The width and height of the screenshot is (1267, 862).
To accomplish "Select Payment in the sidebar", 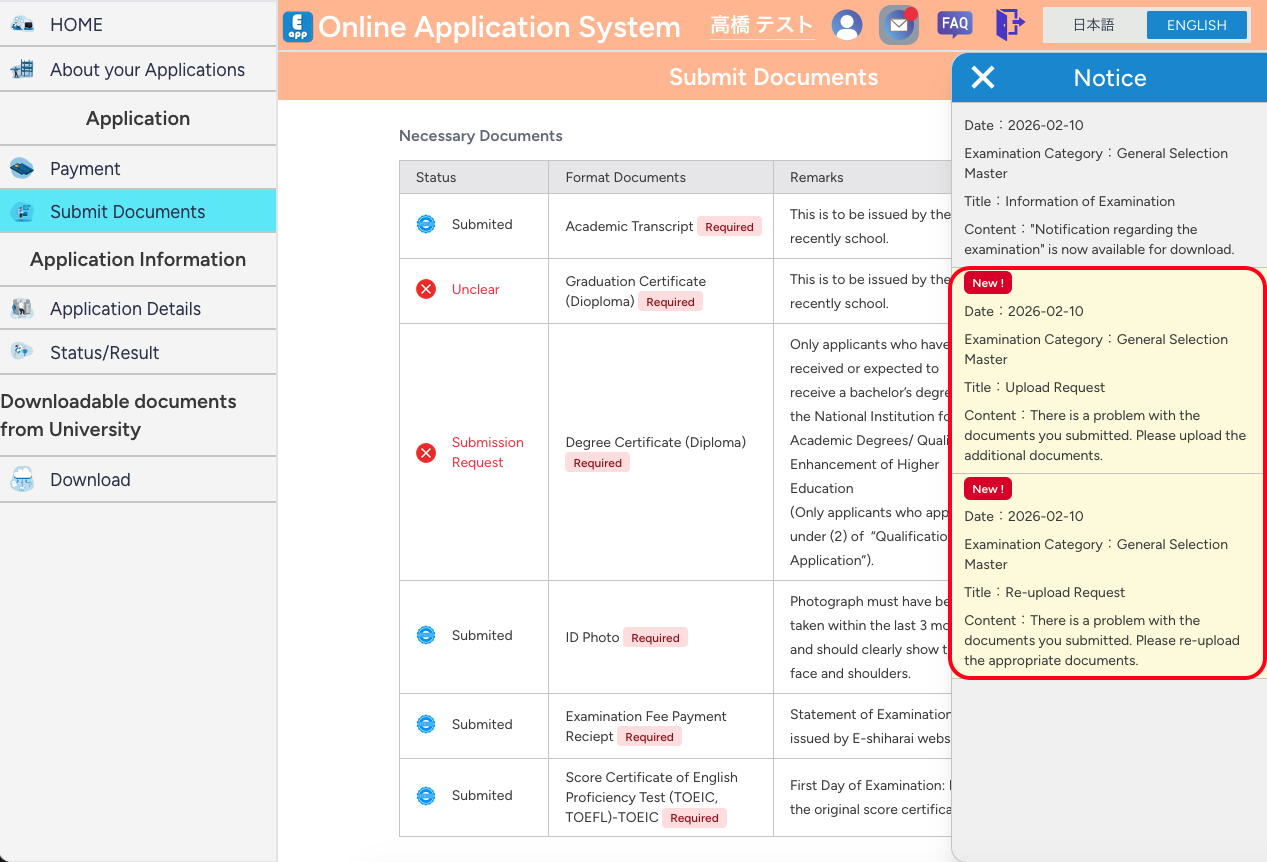I will tap(85, 169).
